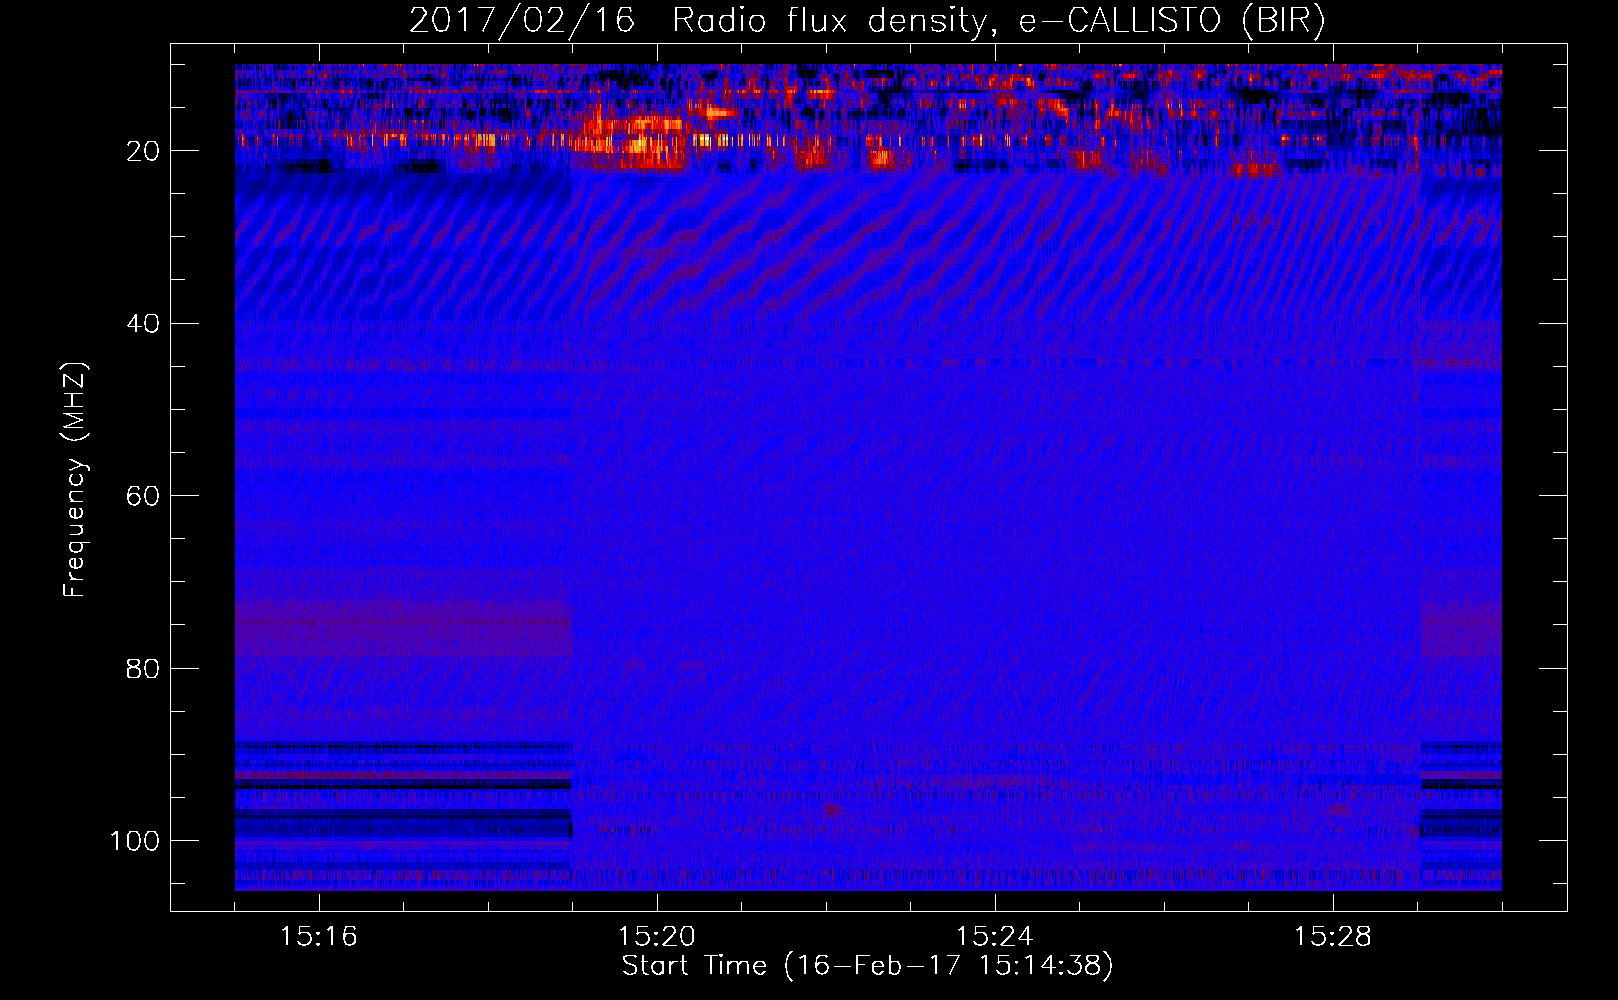Click the '20' frequency tick label

[x=143, y=151]
